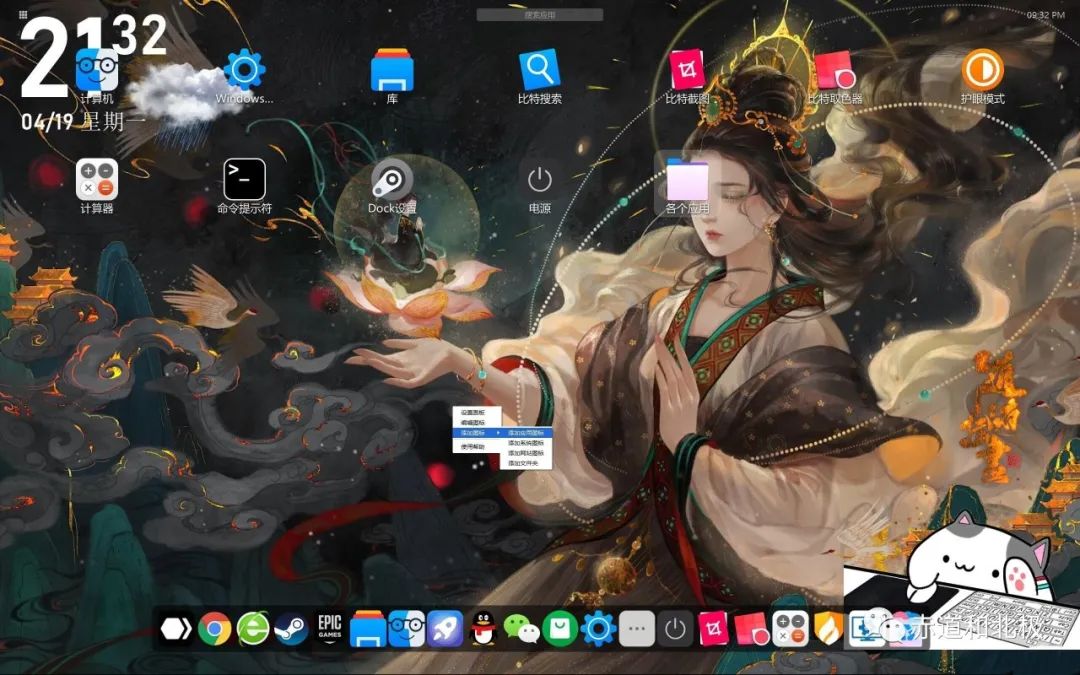Image resolution: width=1080 pixels, height=675 pixels.
Task: Open 比特取色器 color picker desktop icon
Action: [834, 70]
